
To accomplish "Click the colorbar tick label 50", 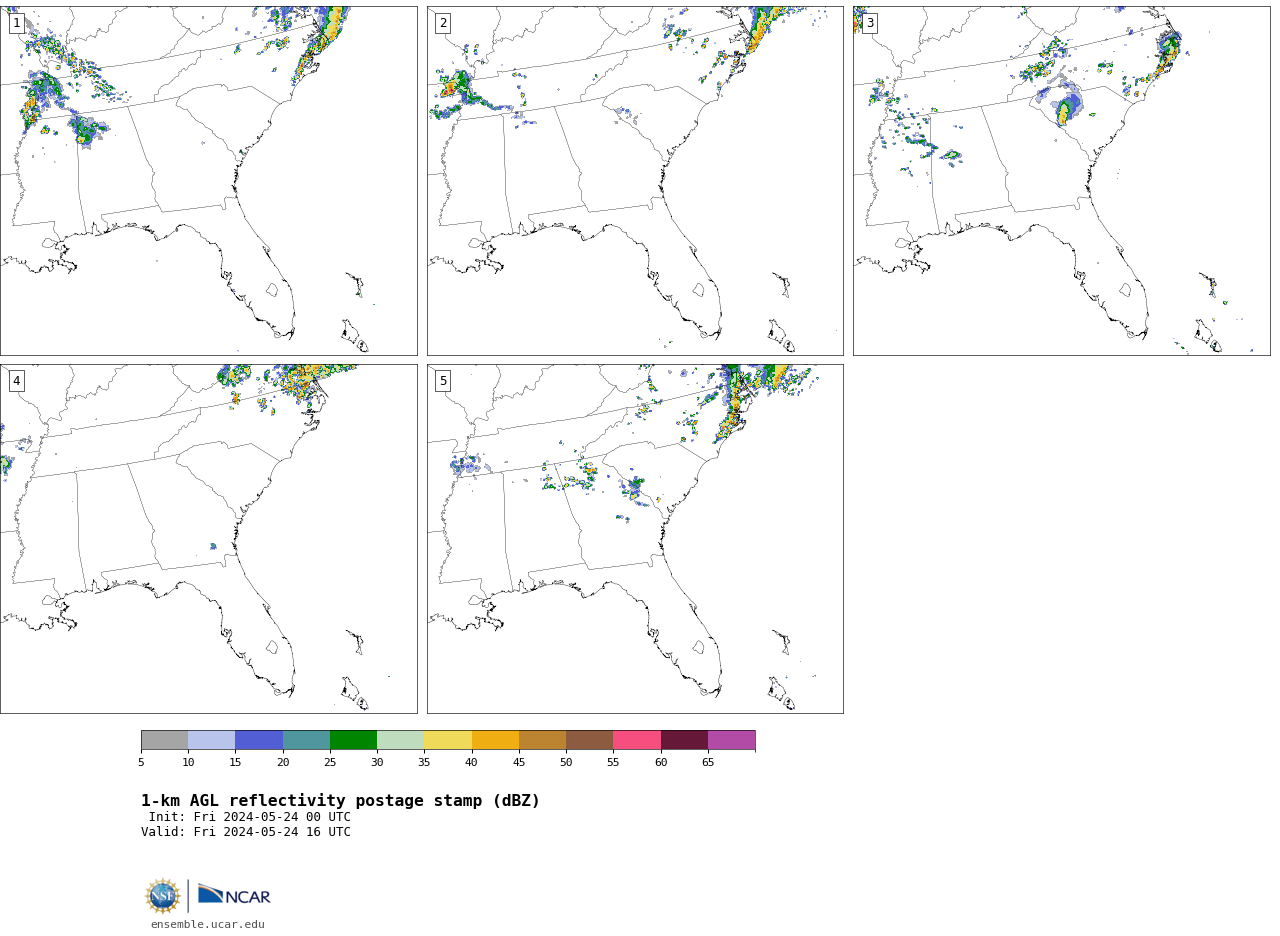I will [566, 763].
